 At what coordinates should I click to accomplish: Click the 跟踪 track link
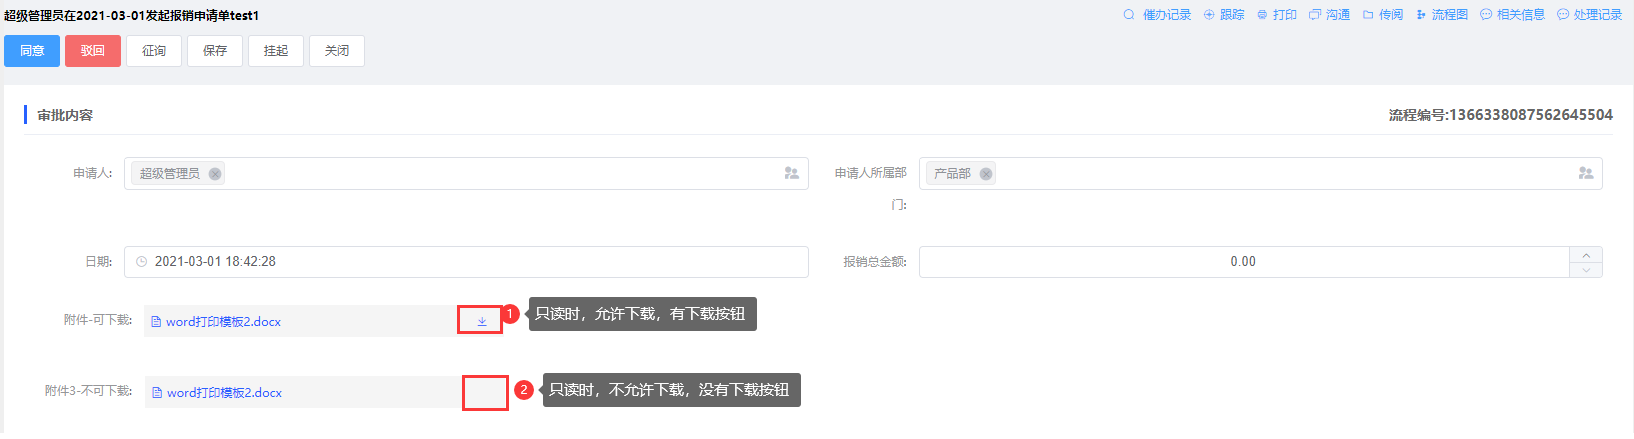tap(1224, 15)
